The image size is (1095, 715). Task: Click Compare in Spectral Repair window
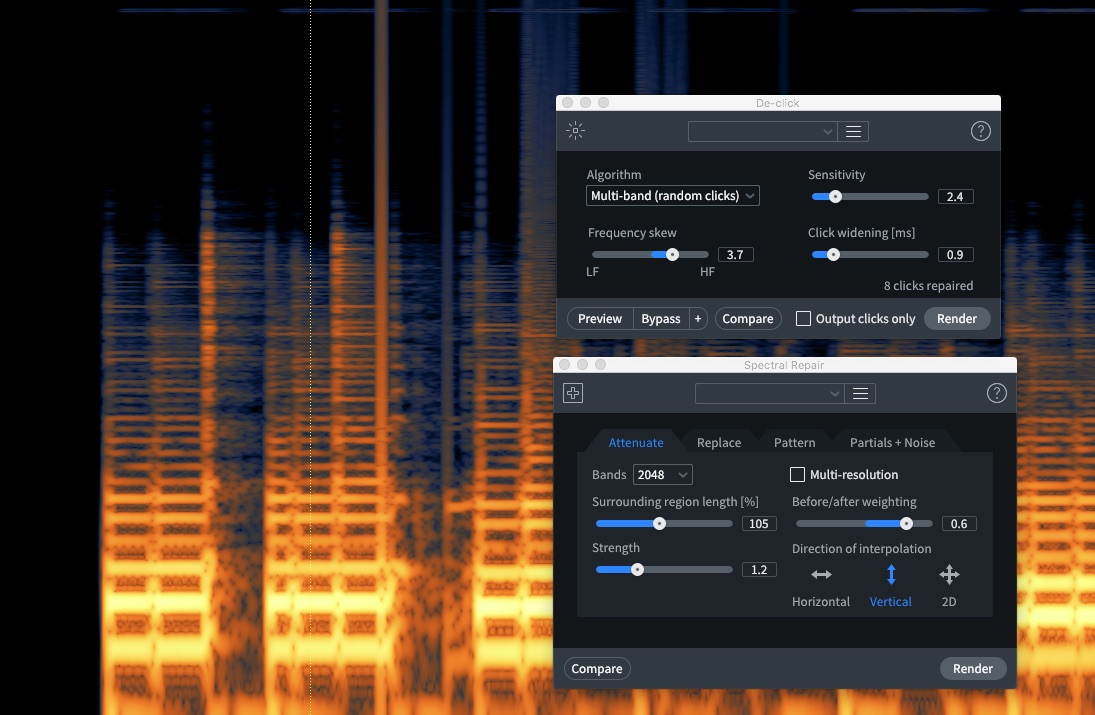pos(597,668)
